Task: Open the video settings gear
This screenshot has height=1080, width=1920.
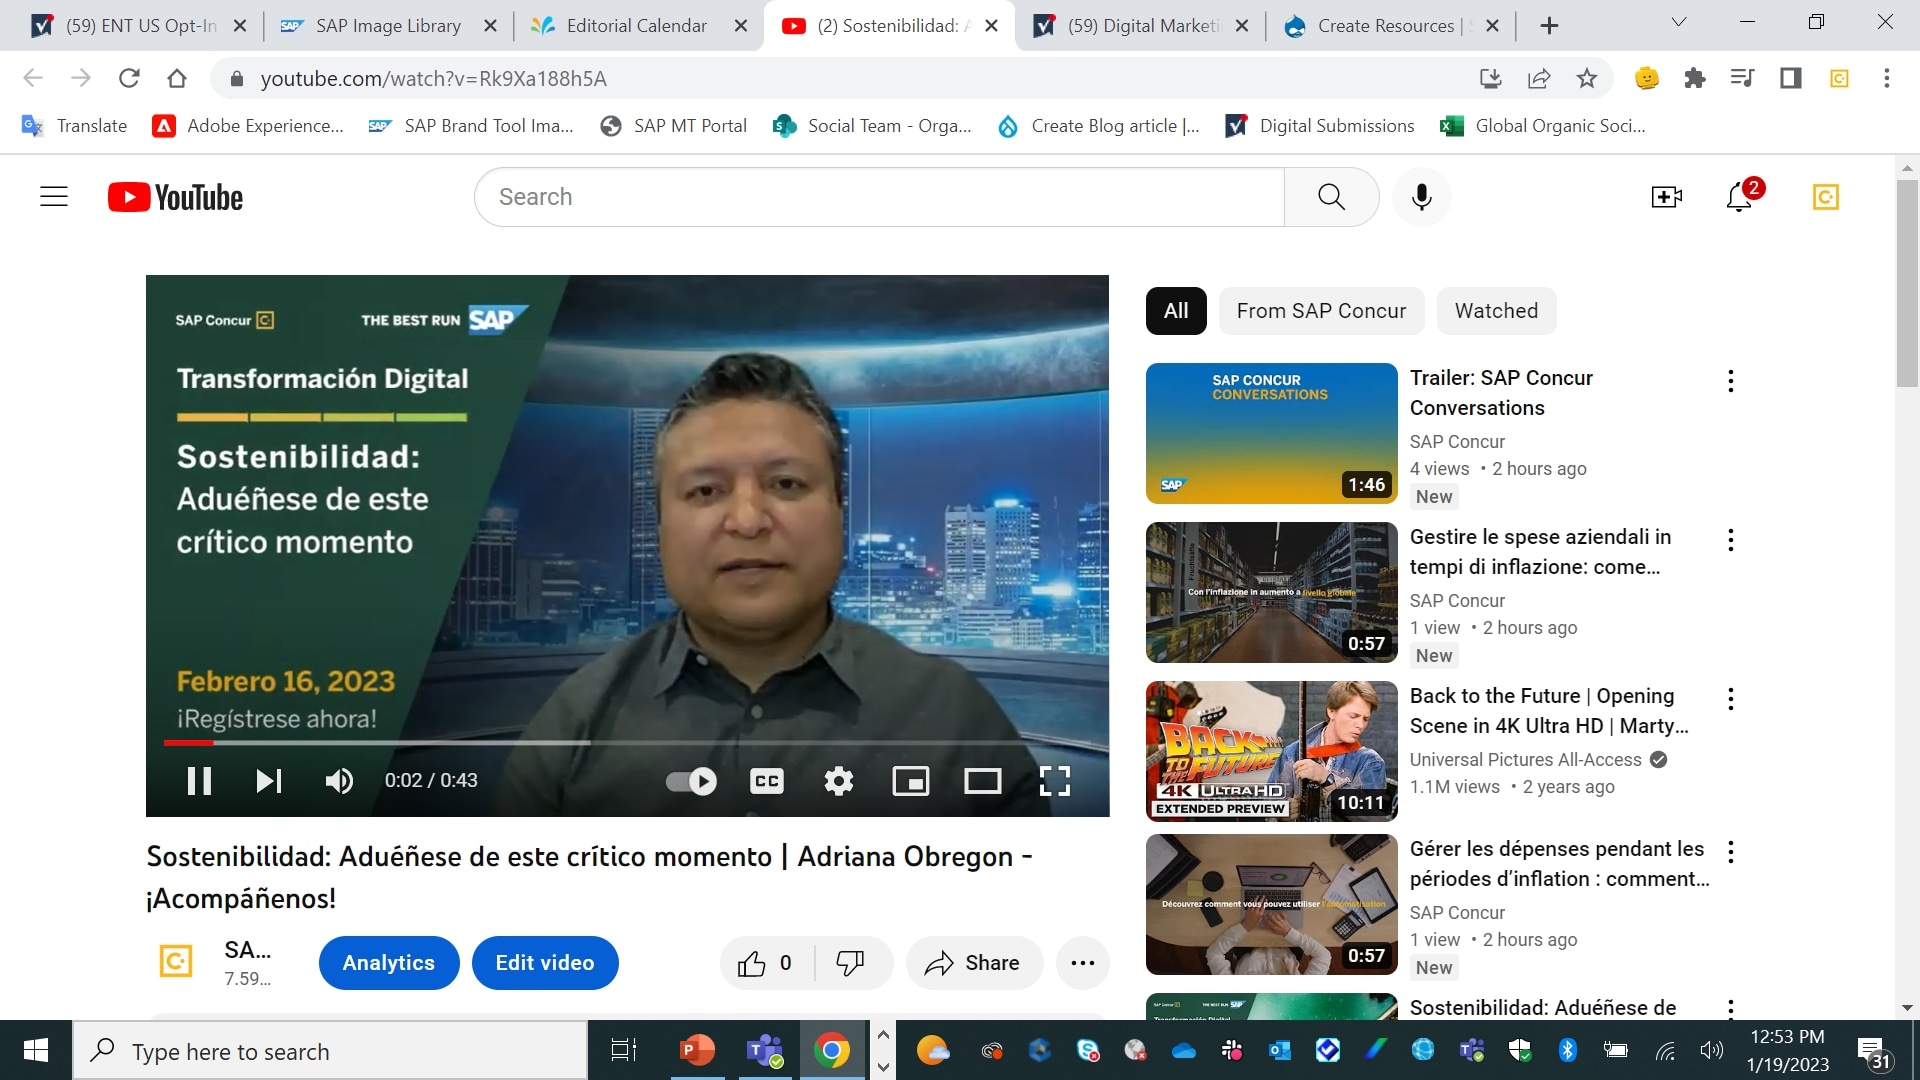Action: click(x=839, y=781)
